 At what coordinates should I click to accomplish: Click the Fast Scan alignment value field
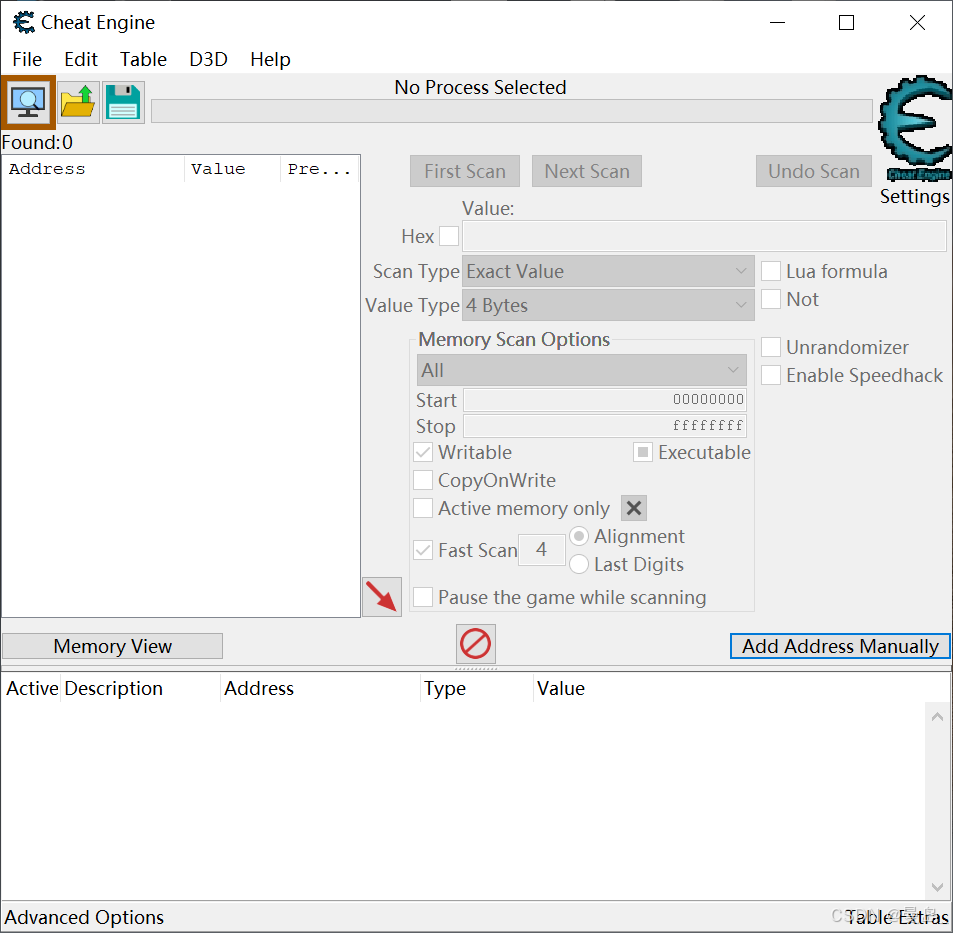click(542, 550)
